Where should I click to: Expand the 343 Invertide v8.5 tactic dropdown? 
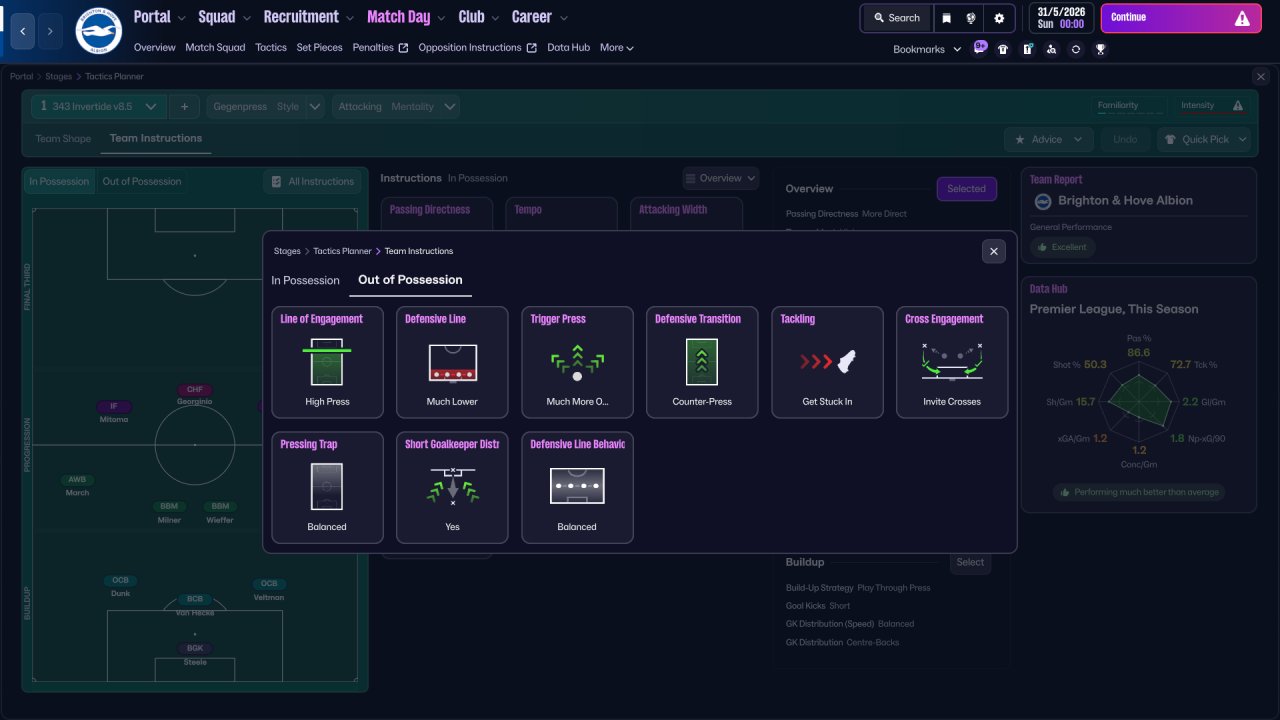point(98,106)
